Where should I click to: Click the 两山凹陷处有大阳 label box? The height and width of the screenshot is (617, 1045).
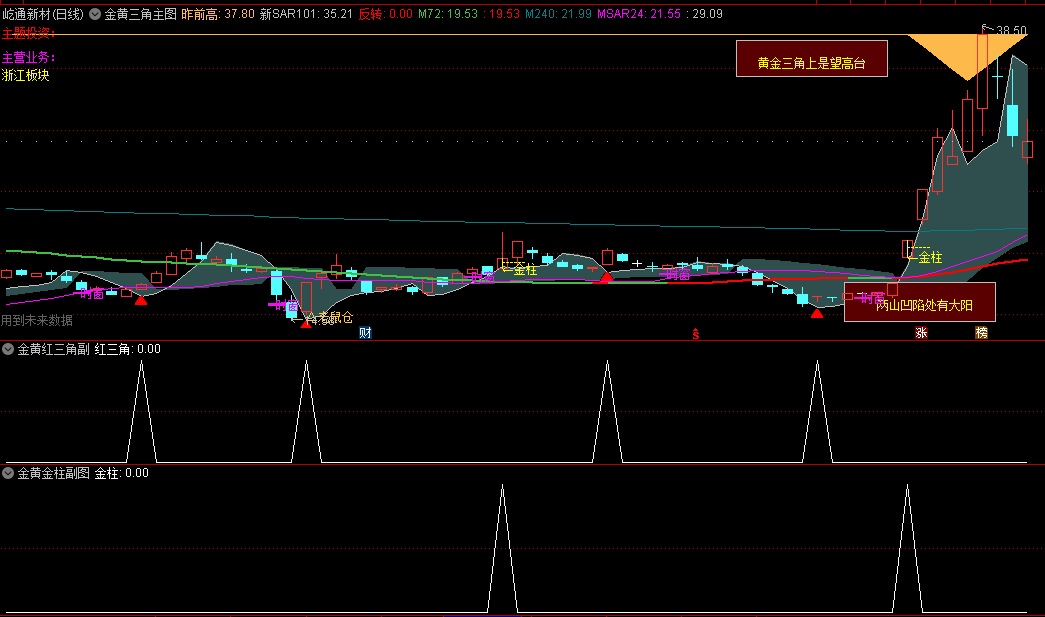tap(919, 303)
